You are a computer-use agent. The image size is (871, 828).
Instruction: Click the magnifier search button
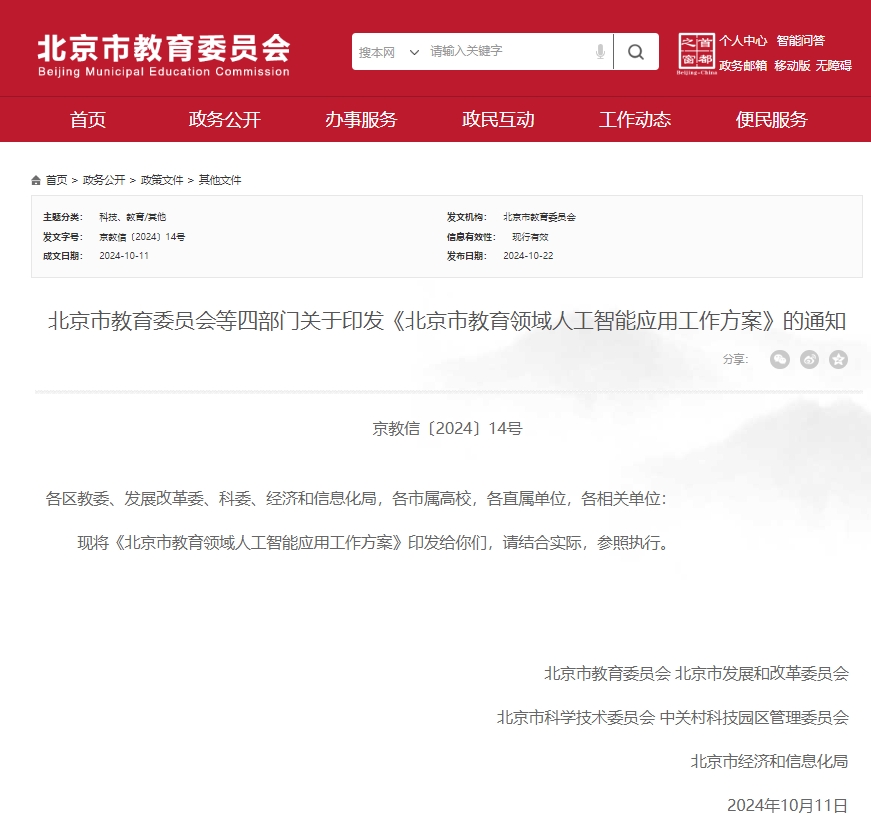636,52
